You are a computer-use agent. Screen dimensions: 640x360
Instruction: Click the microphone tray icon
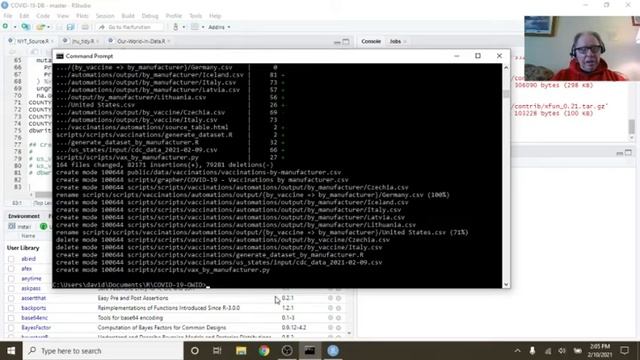click(x=532, y=351)
